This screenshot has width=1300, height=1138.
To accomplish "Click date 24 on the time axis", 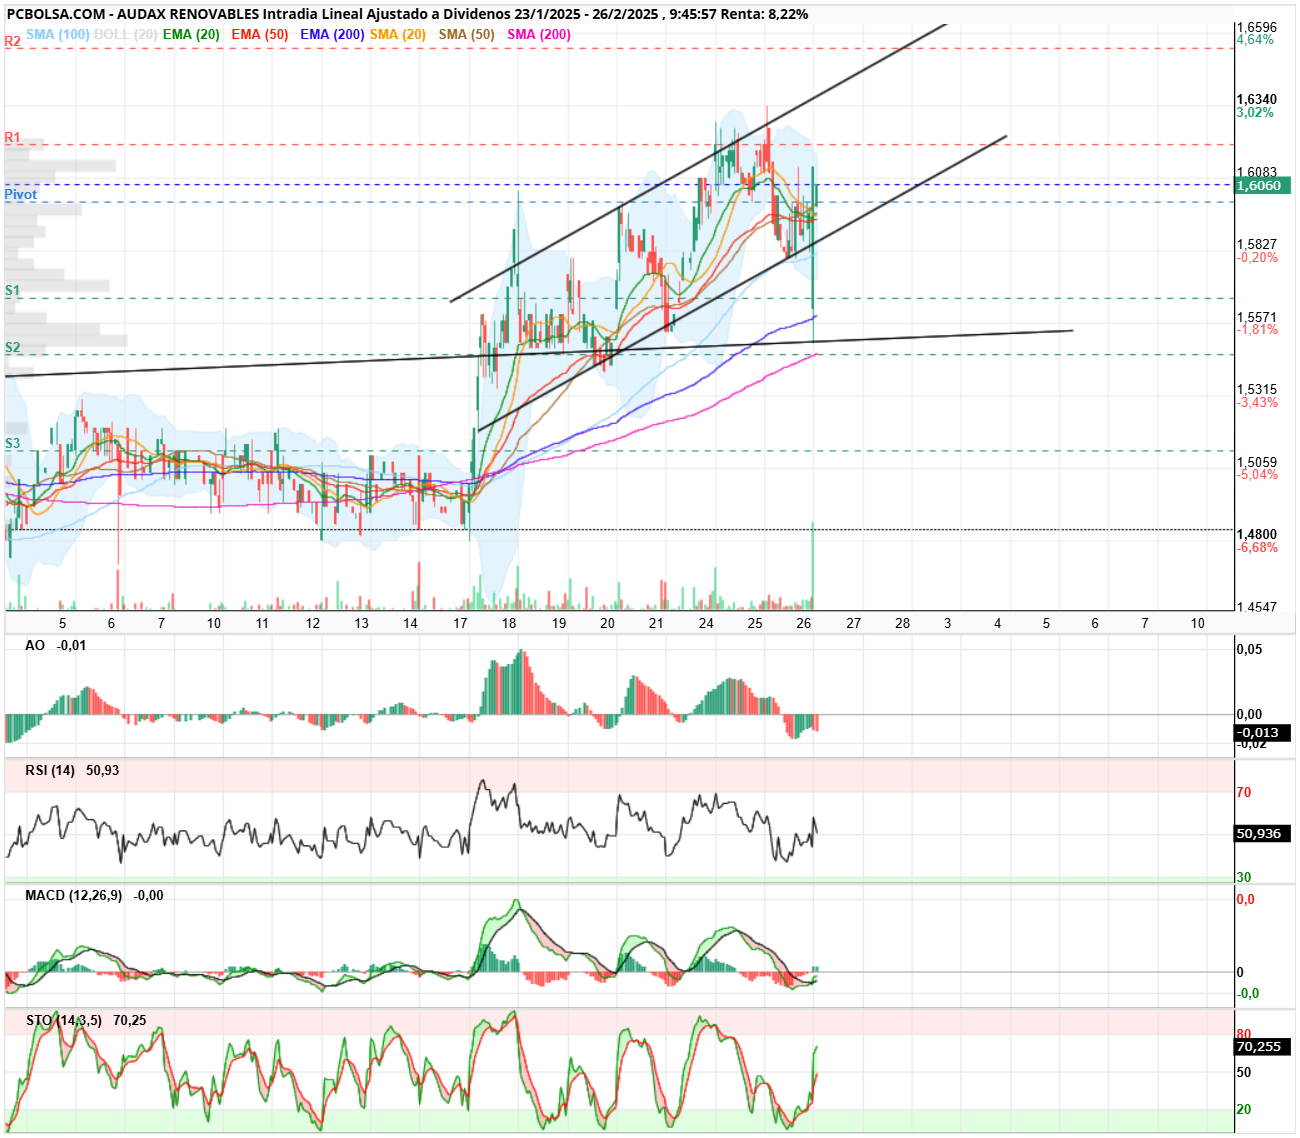I will 706,623.
